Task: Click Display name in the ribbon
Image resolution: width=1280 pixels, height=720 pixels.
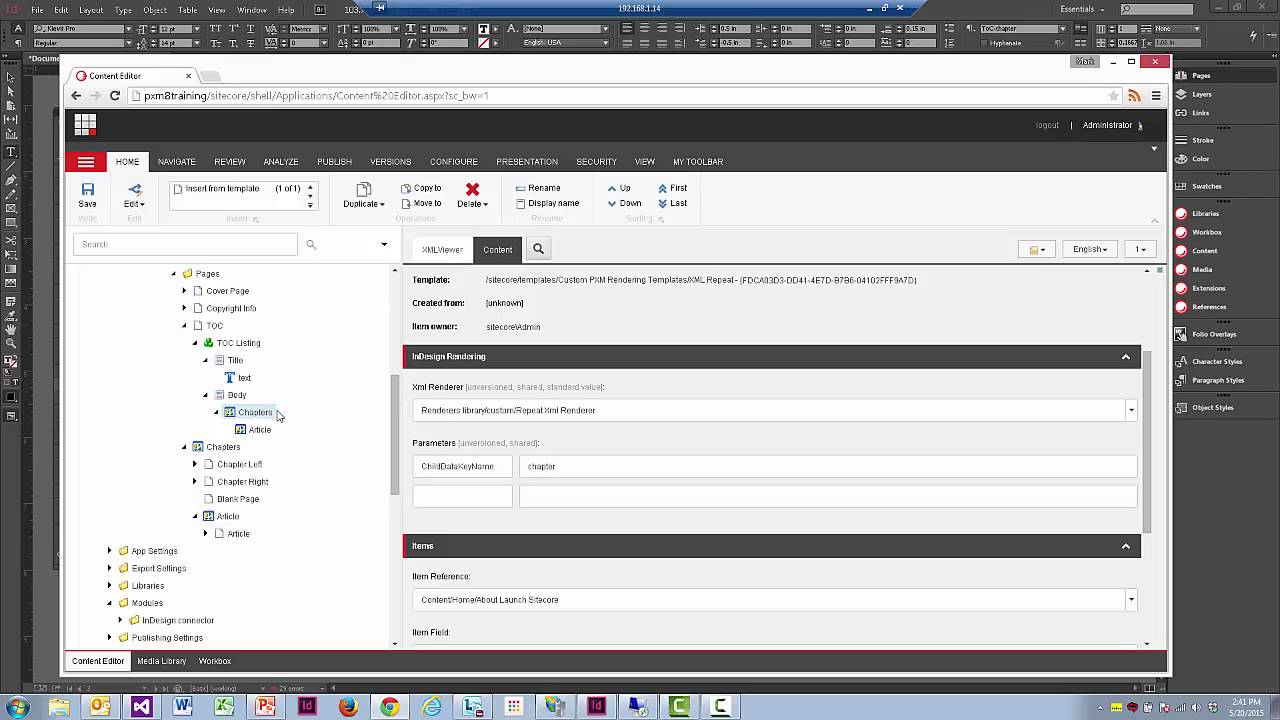Action: click(x=547, y=203)
